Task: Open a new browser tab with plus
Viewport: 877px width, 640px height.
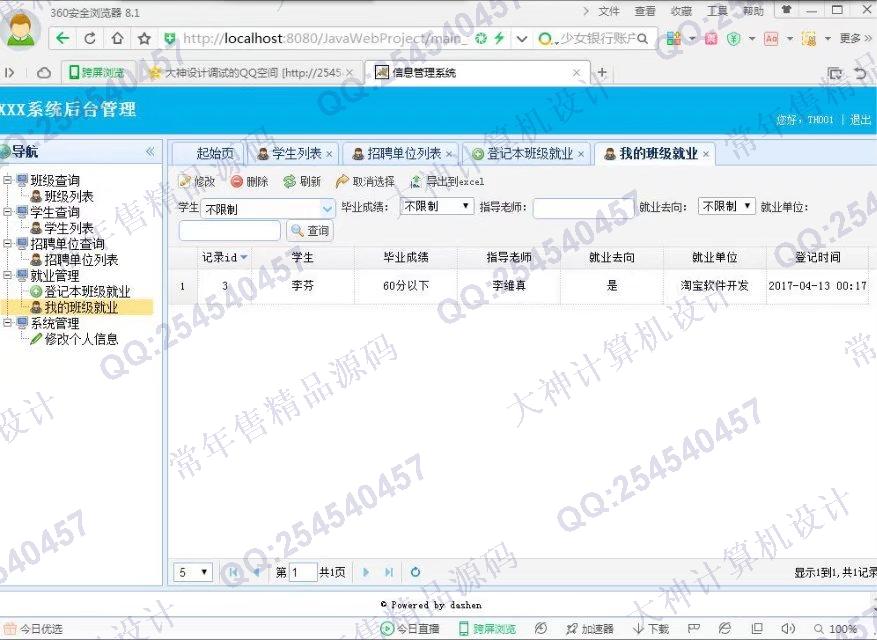Action: click(602, 72)
